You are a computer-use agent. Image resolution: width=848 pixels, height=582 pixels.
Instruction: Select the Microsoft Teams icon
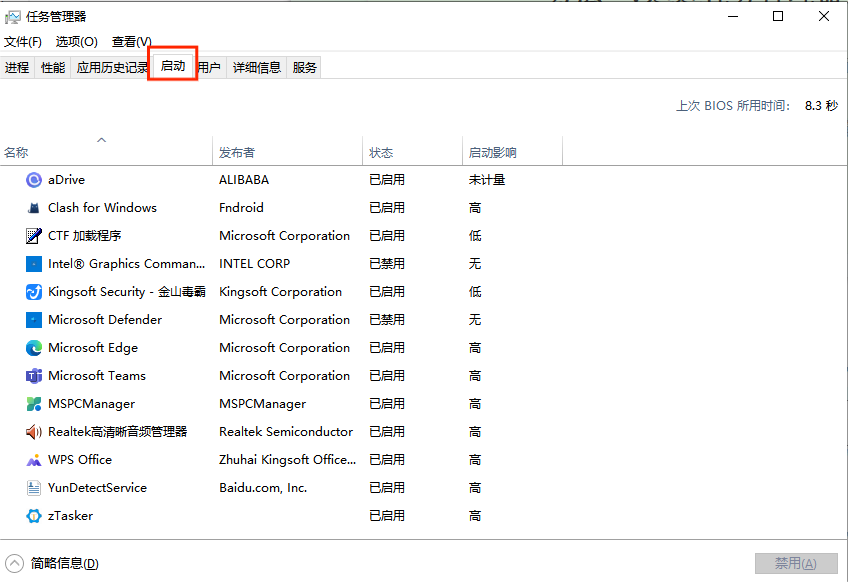[32, 375]
